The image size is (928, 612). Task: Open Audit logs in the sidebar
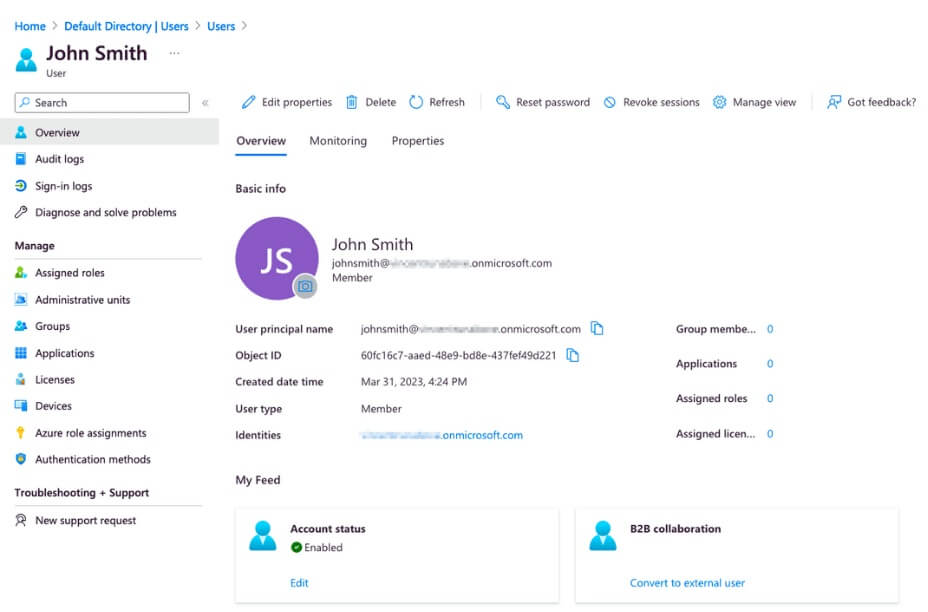[58, 158]
